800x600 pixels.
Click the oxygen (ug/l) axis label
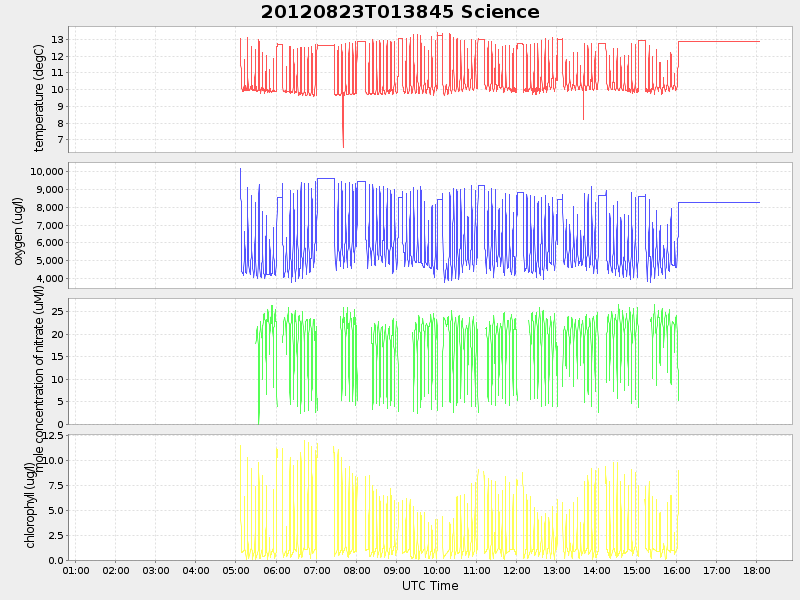(x=18, y=231)
